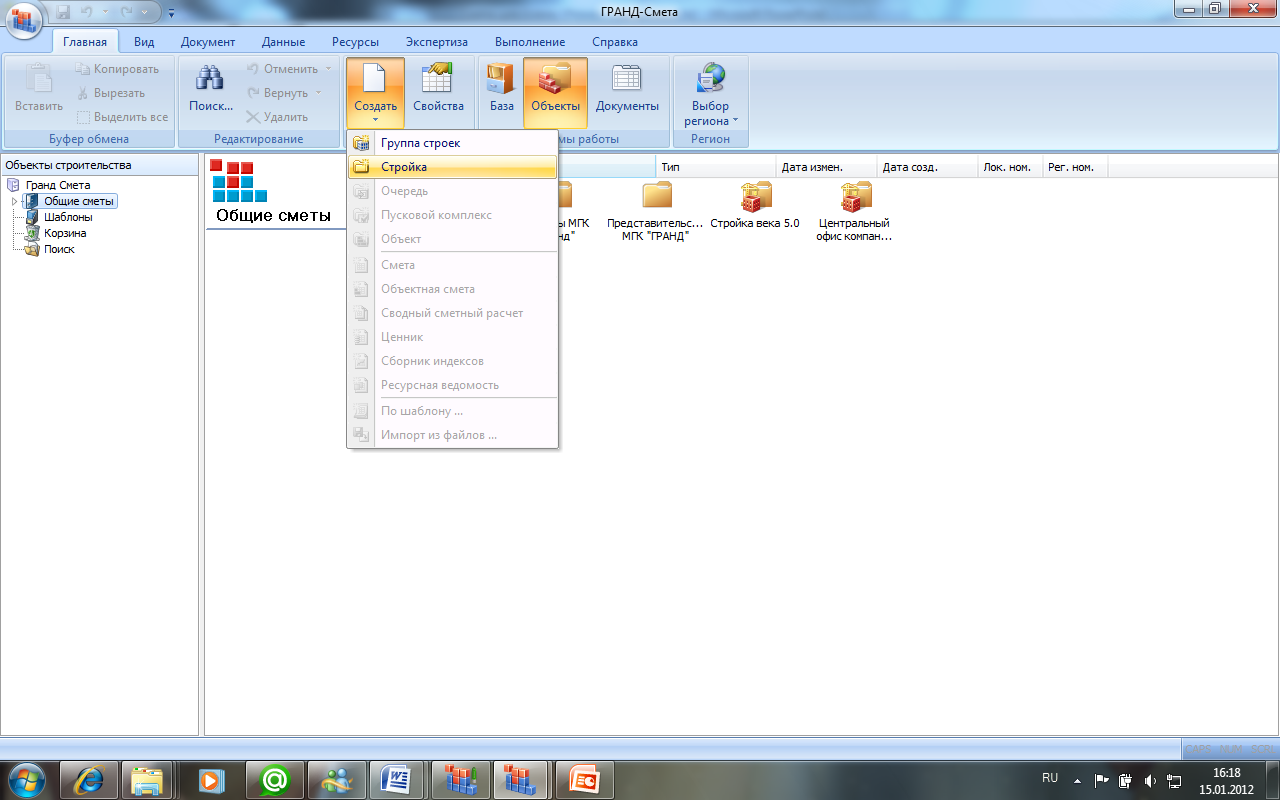Image resolution: width=1280 pixels, height=800 pixels.
Task: Click the Ценник menu entry
Action: tap(452, 337)
